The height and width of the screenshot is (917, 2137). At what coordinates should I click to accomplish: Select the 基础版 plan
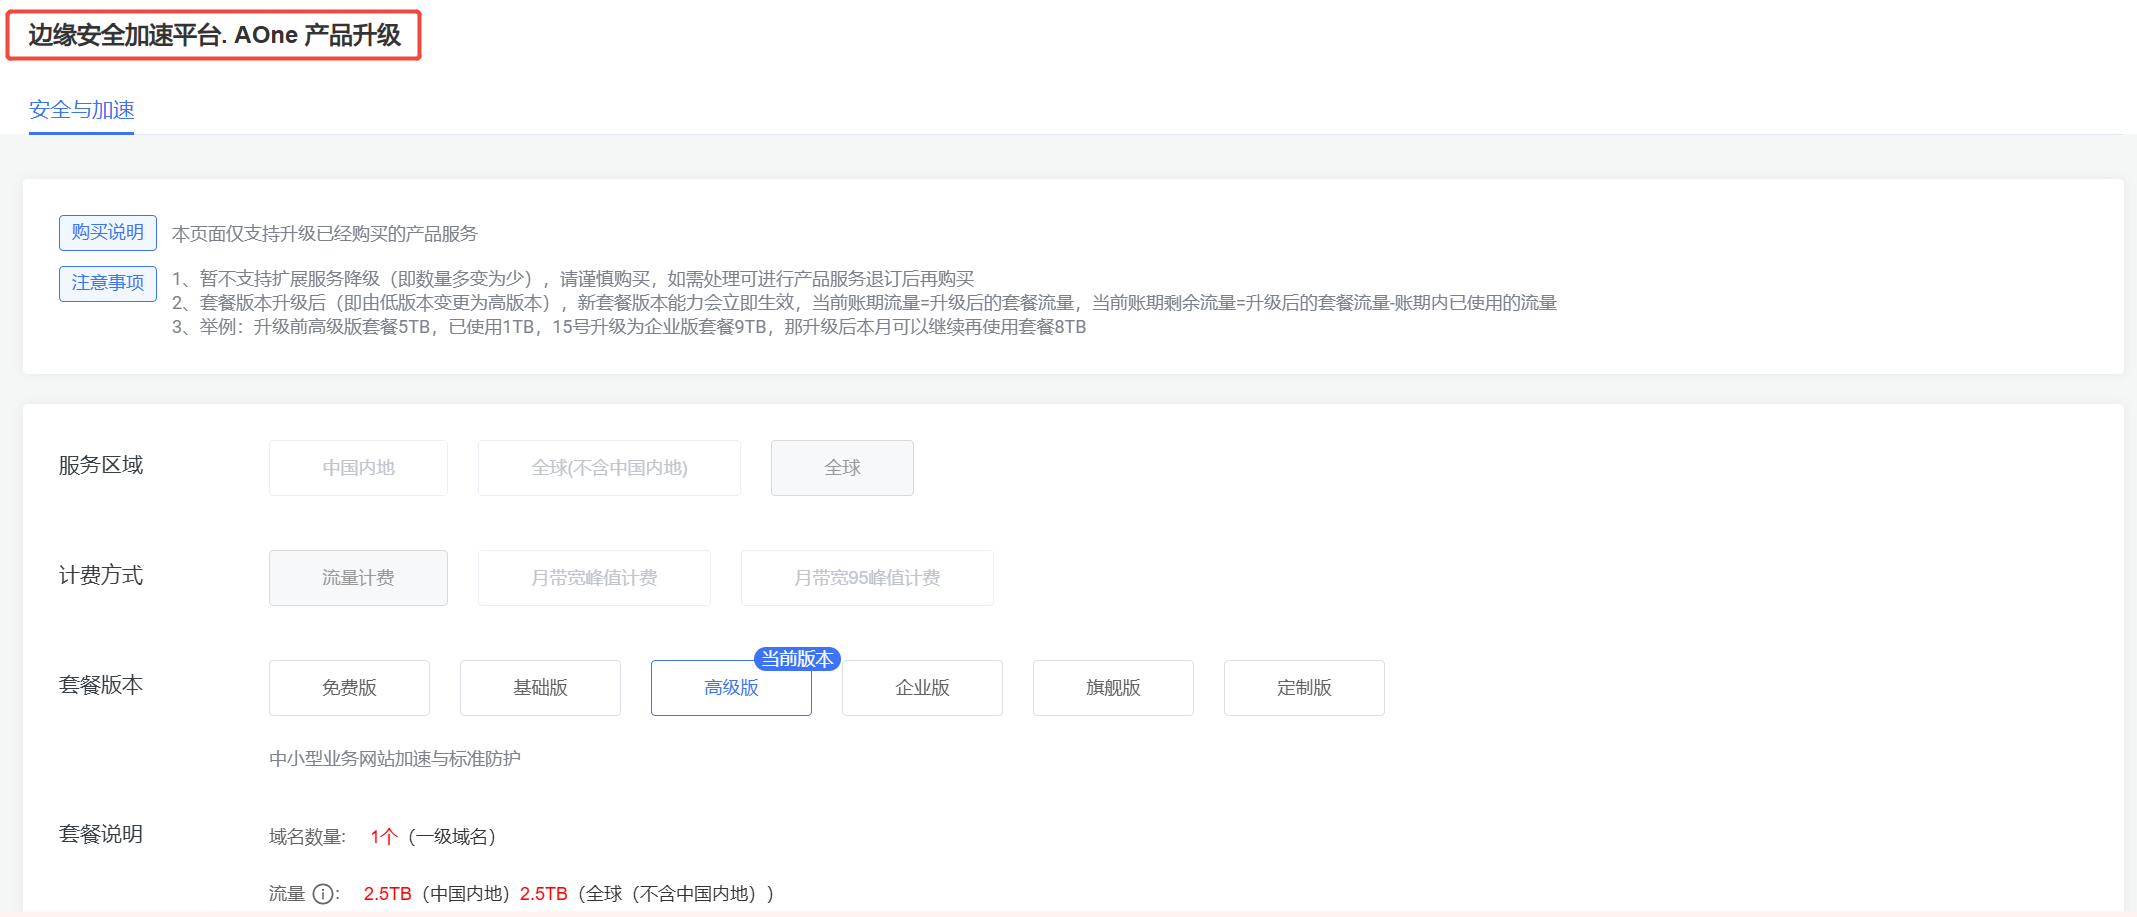(x=540, y=688)
